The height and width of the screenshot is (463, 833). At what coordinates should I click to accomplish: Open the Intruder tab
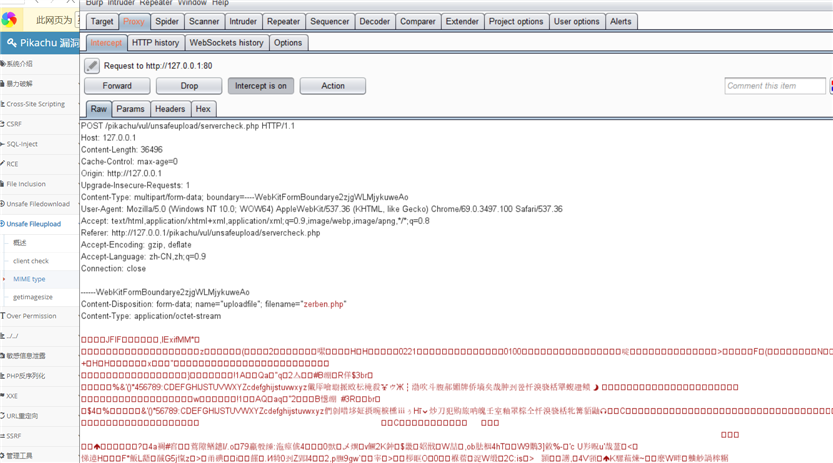(x=243, y=21)
